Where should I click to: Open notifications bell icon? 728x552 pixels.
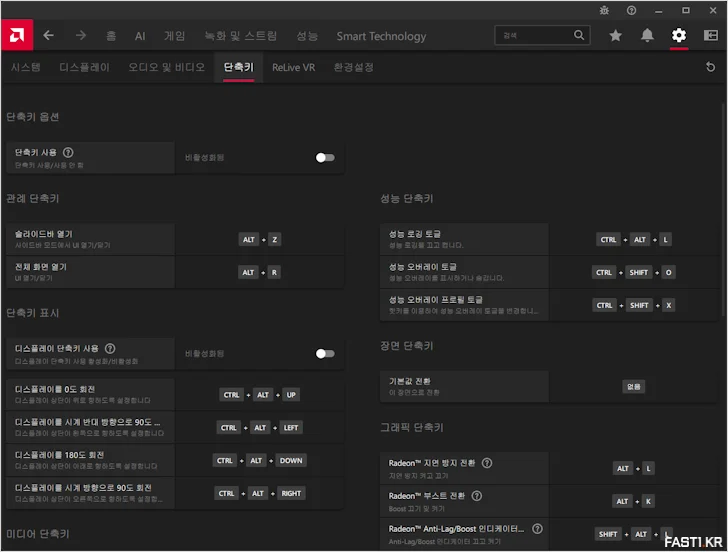(647, 35)
